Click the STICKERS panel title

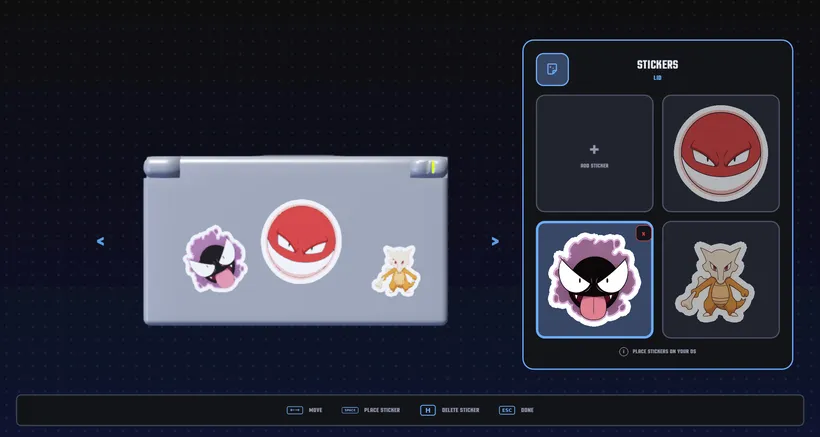point(657,65)
